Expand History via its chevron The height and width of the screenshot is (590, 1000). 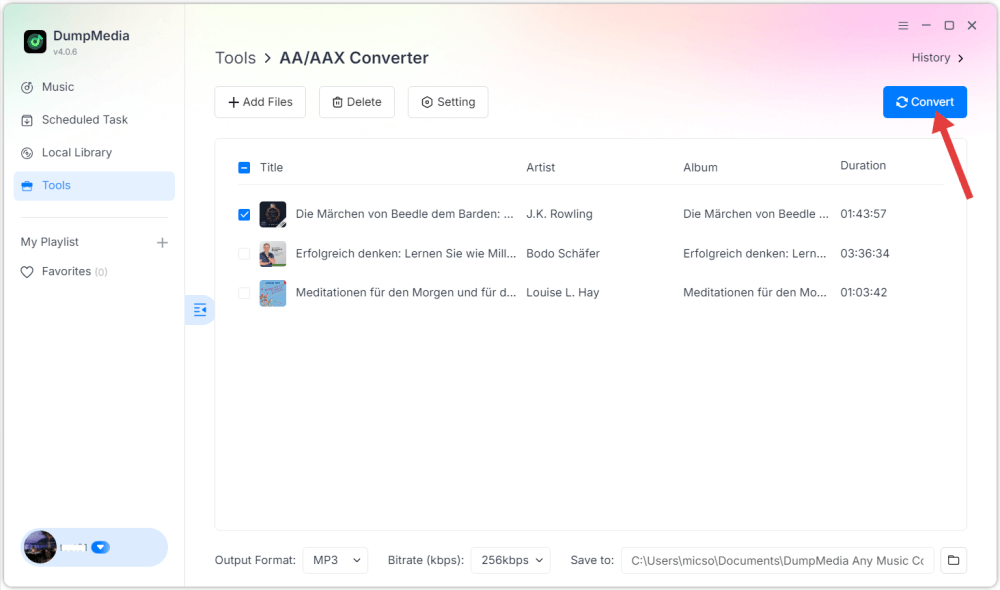tap(960, 58)
